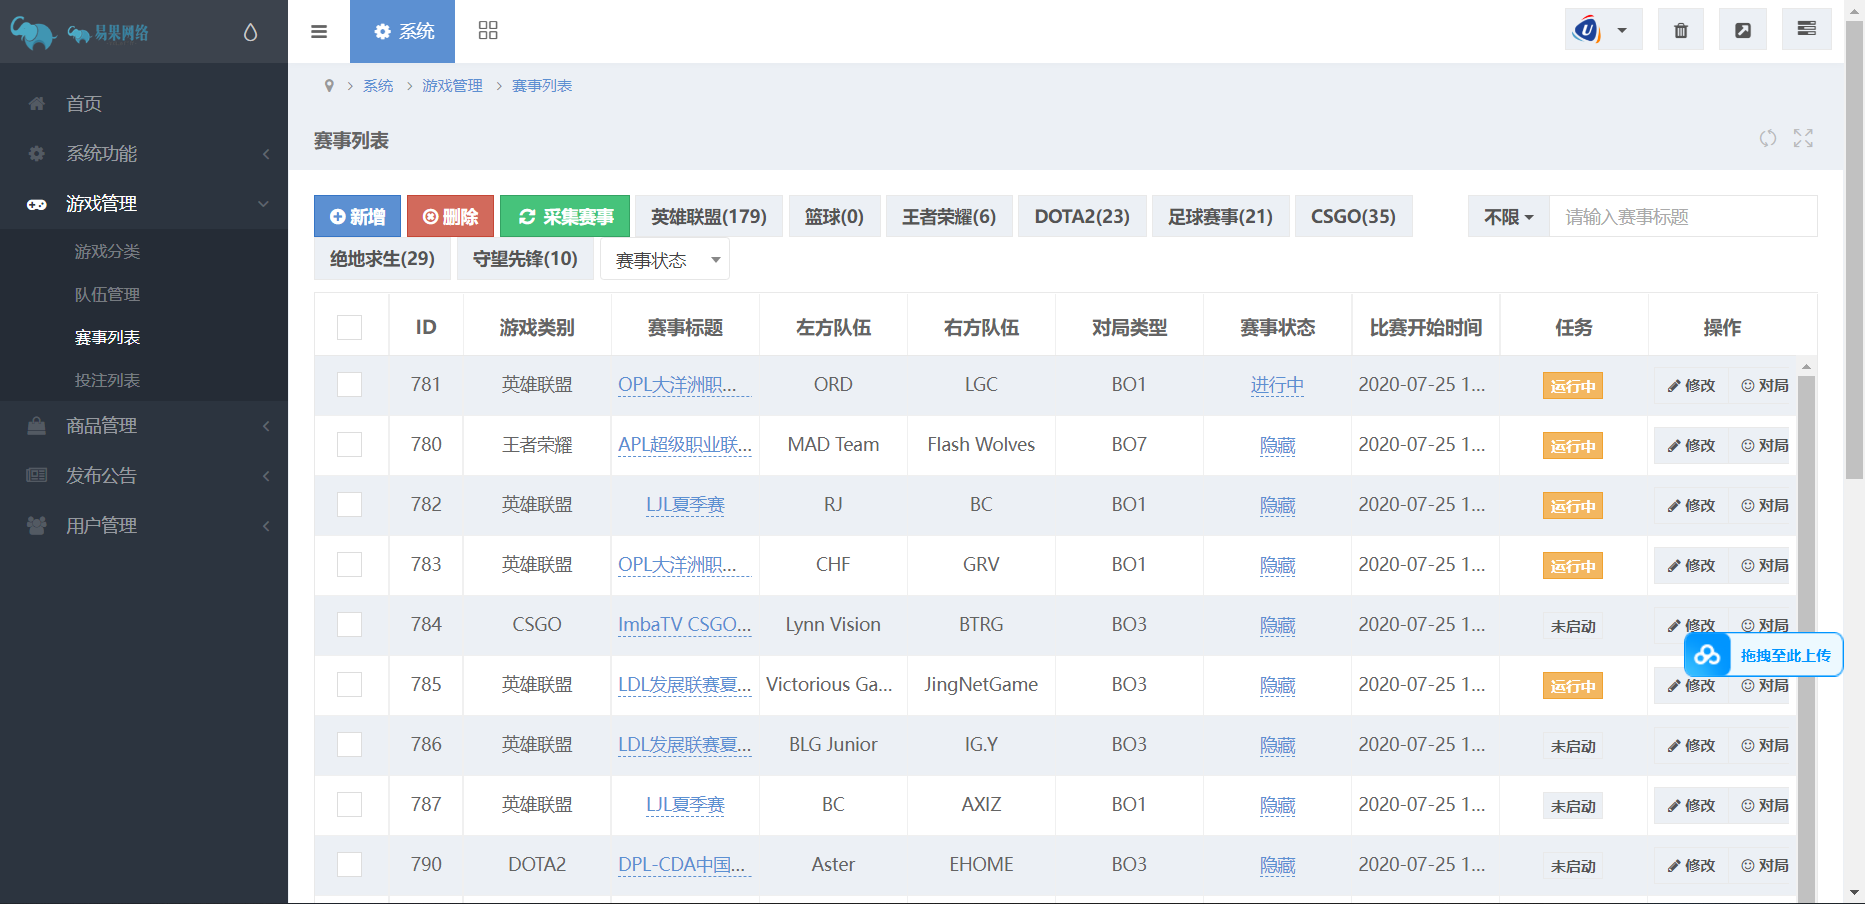Check the checkbox for row 783
The height and width of the screenshot is (904, 1865).
pyautogui.click(x=350, y=565)
